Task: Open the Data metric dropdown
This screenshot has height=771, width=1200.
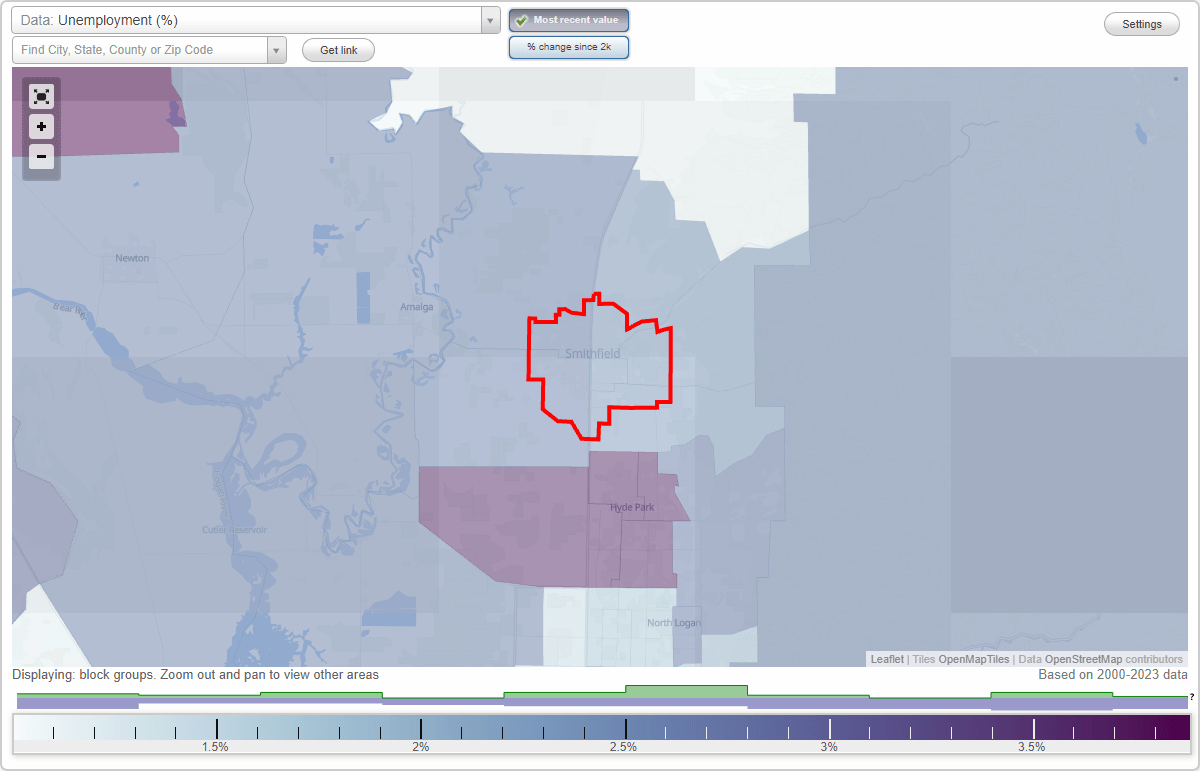Action: coord(489,19)
